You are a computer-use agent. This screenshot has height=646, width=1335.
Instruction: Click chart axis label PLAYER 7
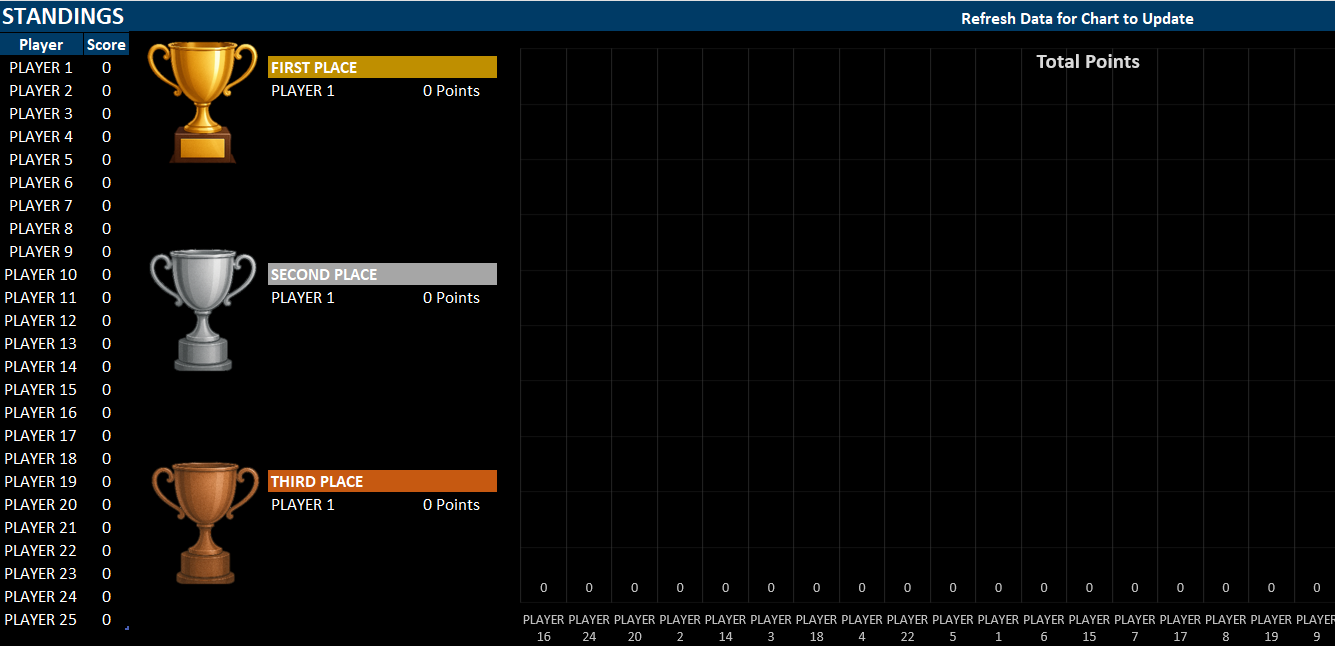pos(1135,628)
